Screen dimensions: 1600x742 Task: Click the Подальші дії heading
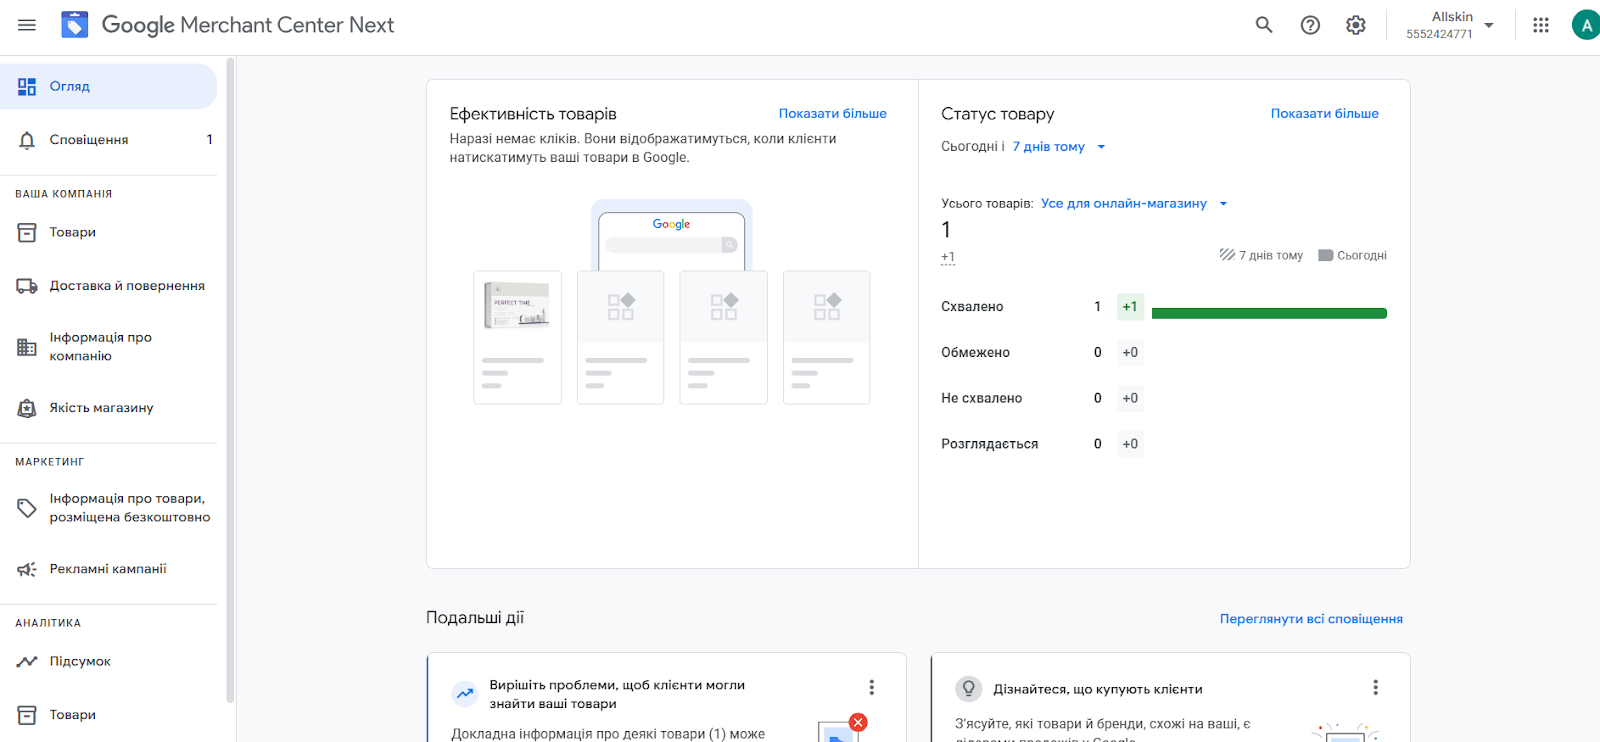click(x=475, y=618)
